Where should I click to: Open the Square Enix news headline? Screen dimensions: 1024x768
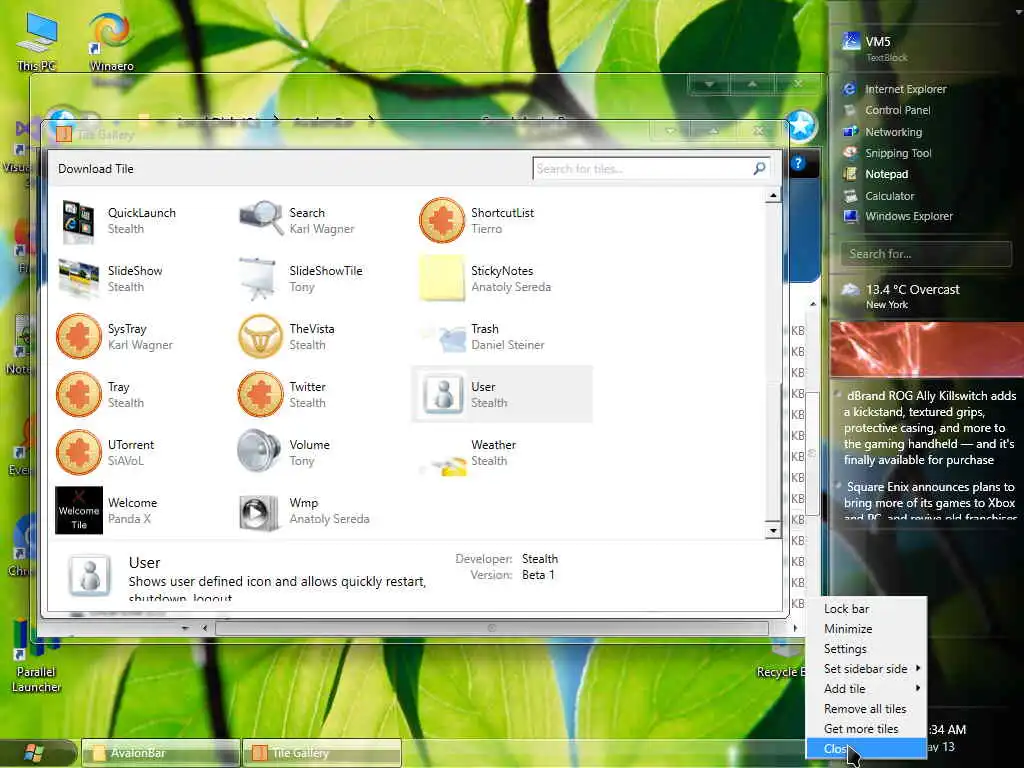929,502
